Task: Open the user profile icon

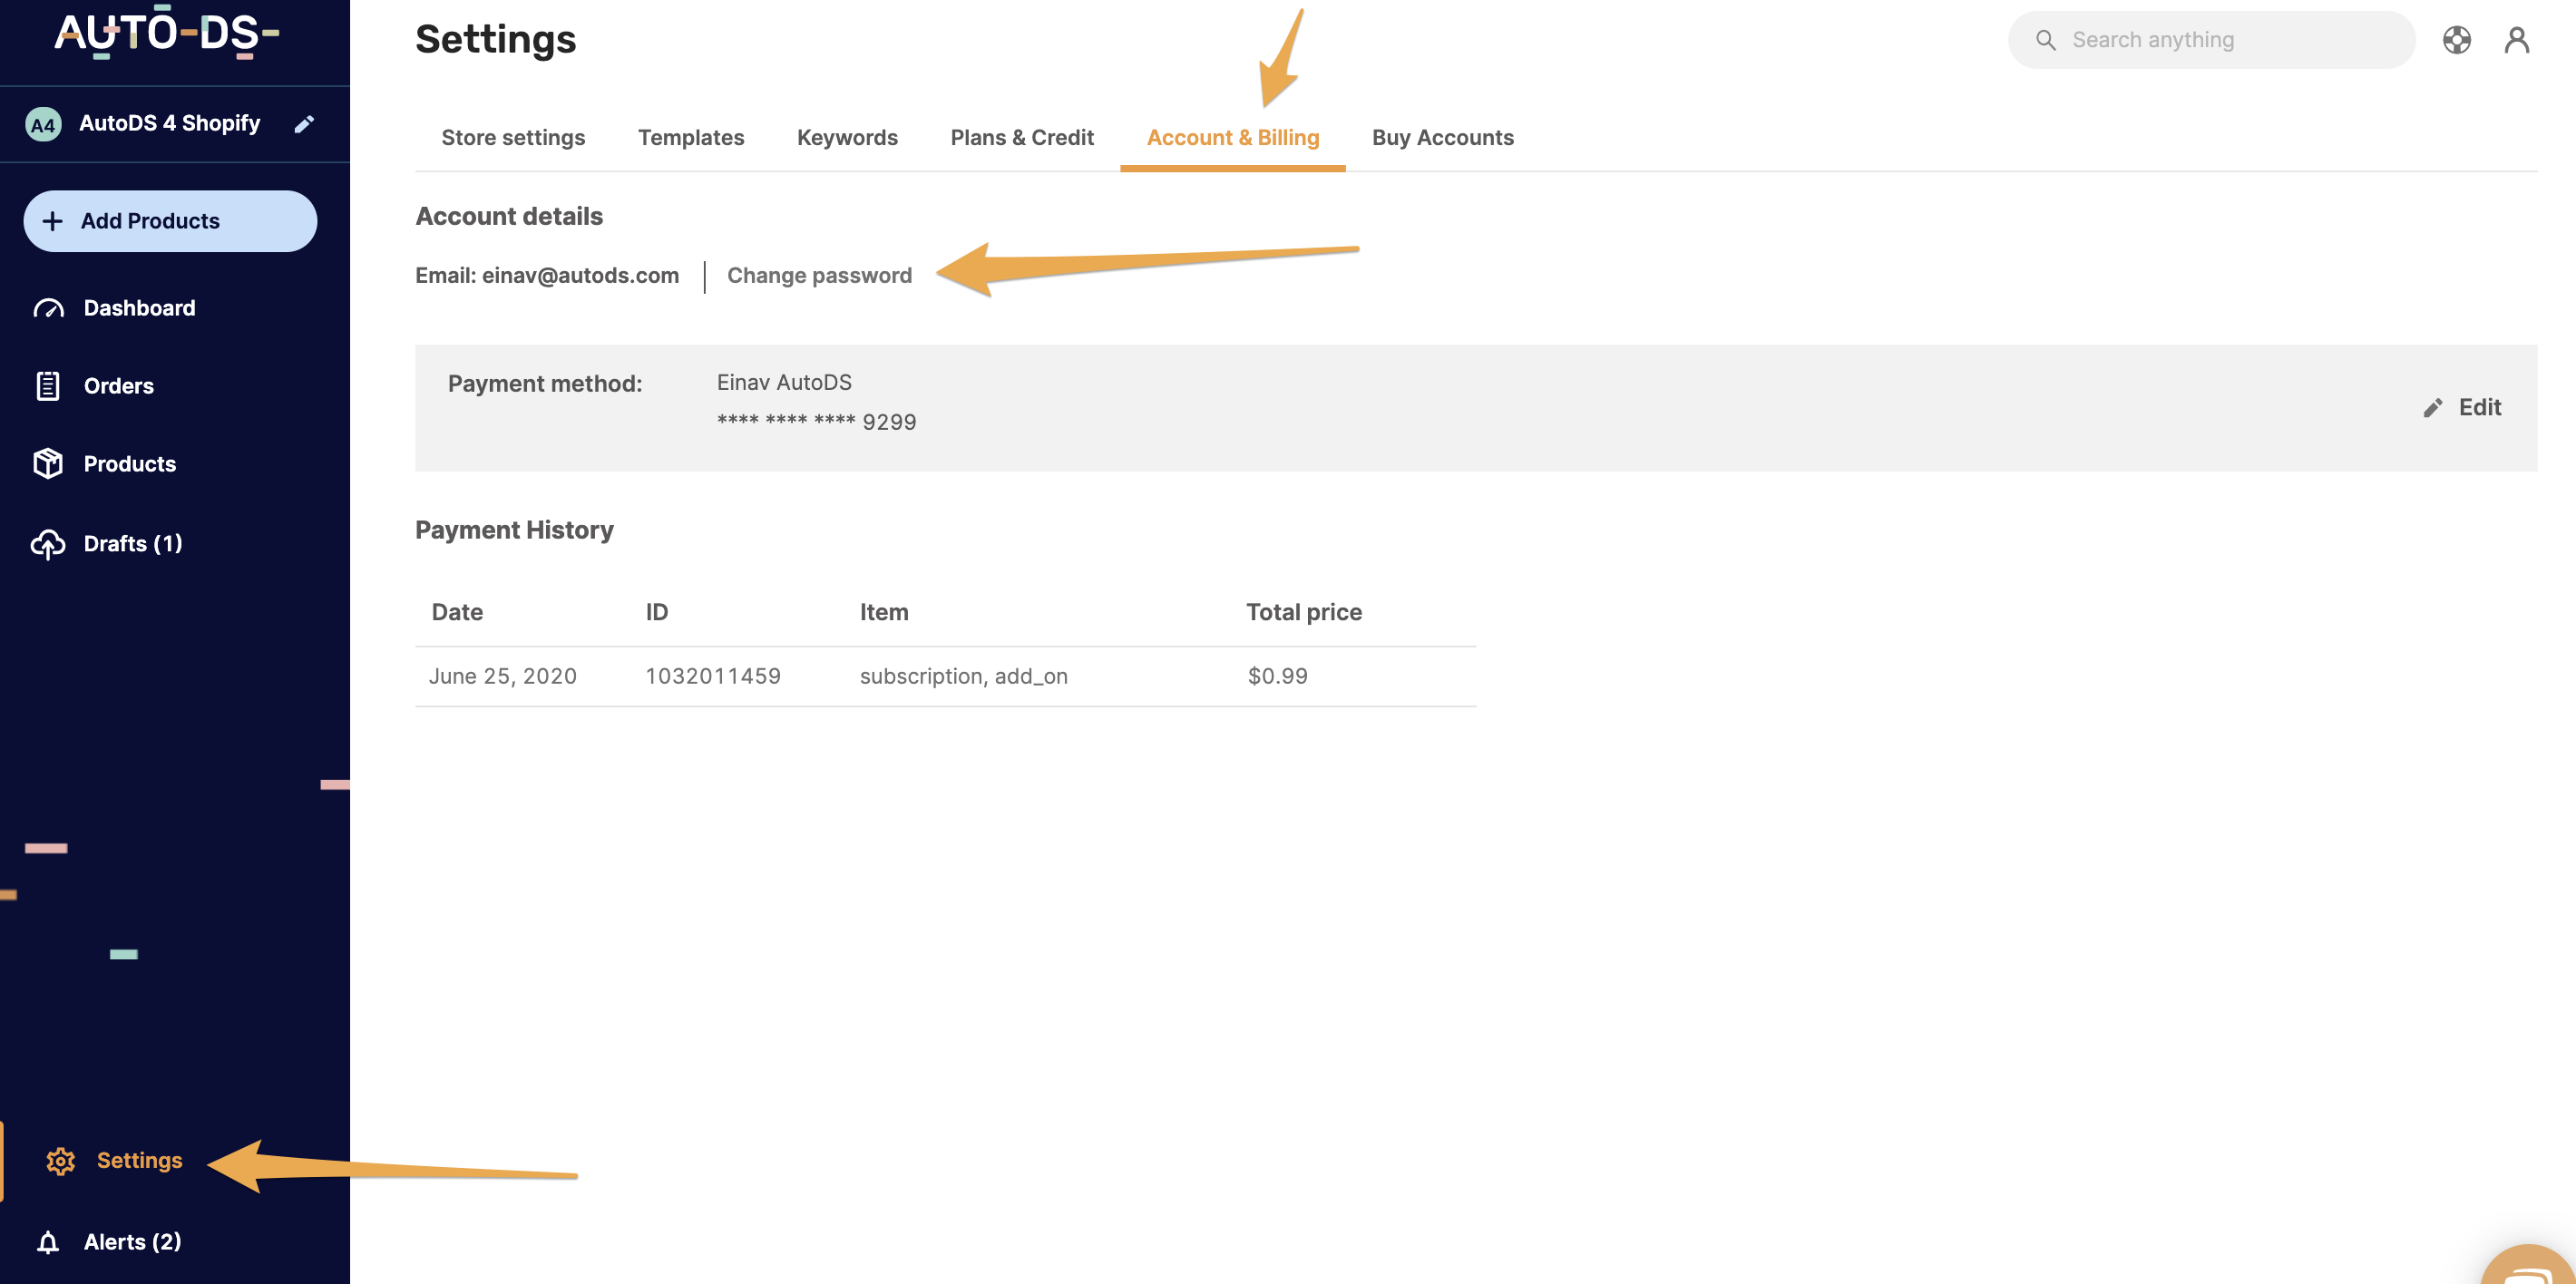Action: (x=2516, y=40)
